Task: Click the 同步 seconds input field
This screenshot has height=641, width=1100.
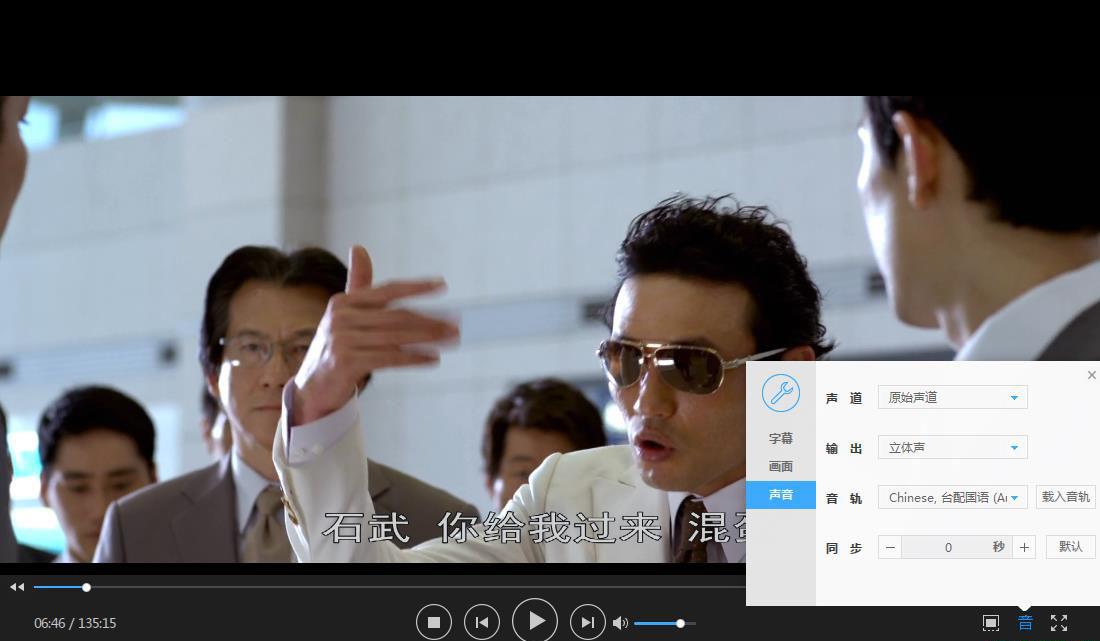Action: (x=957, y=547)
